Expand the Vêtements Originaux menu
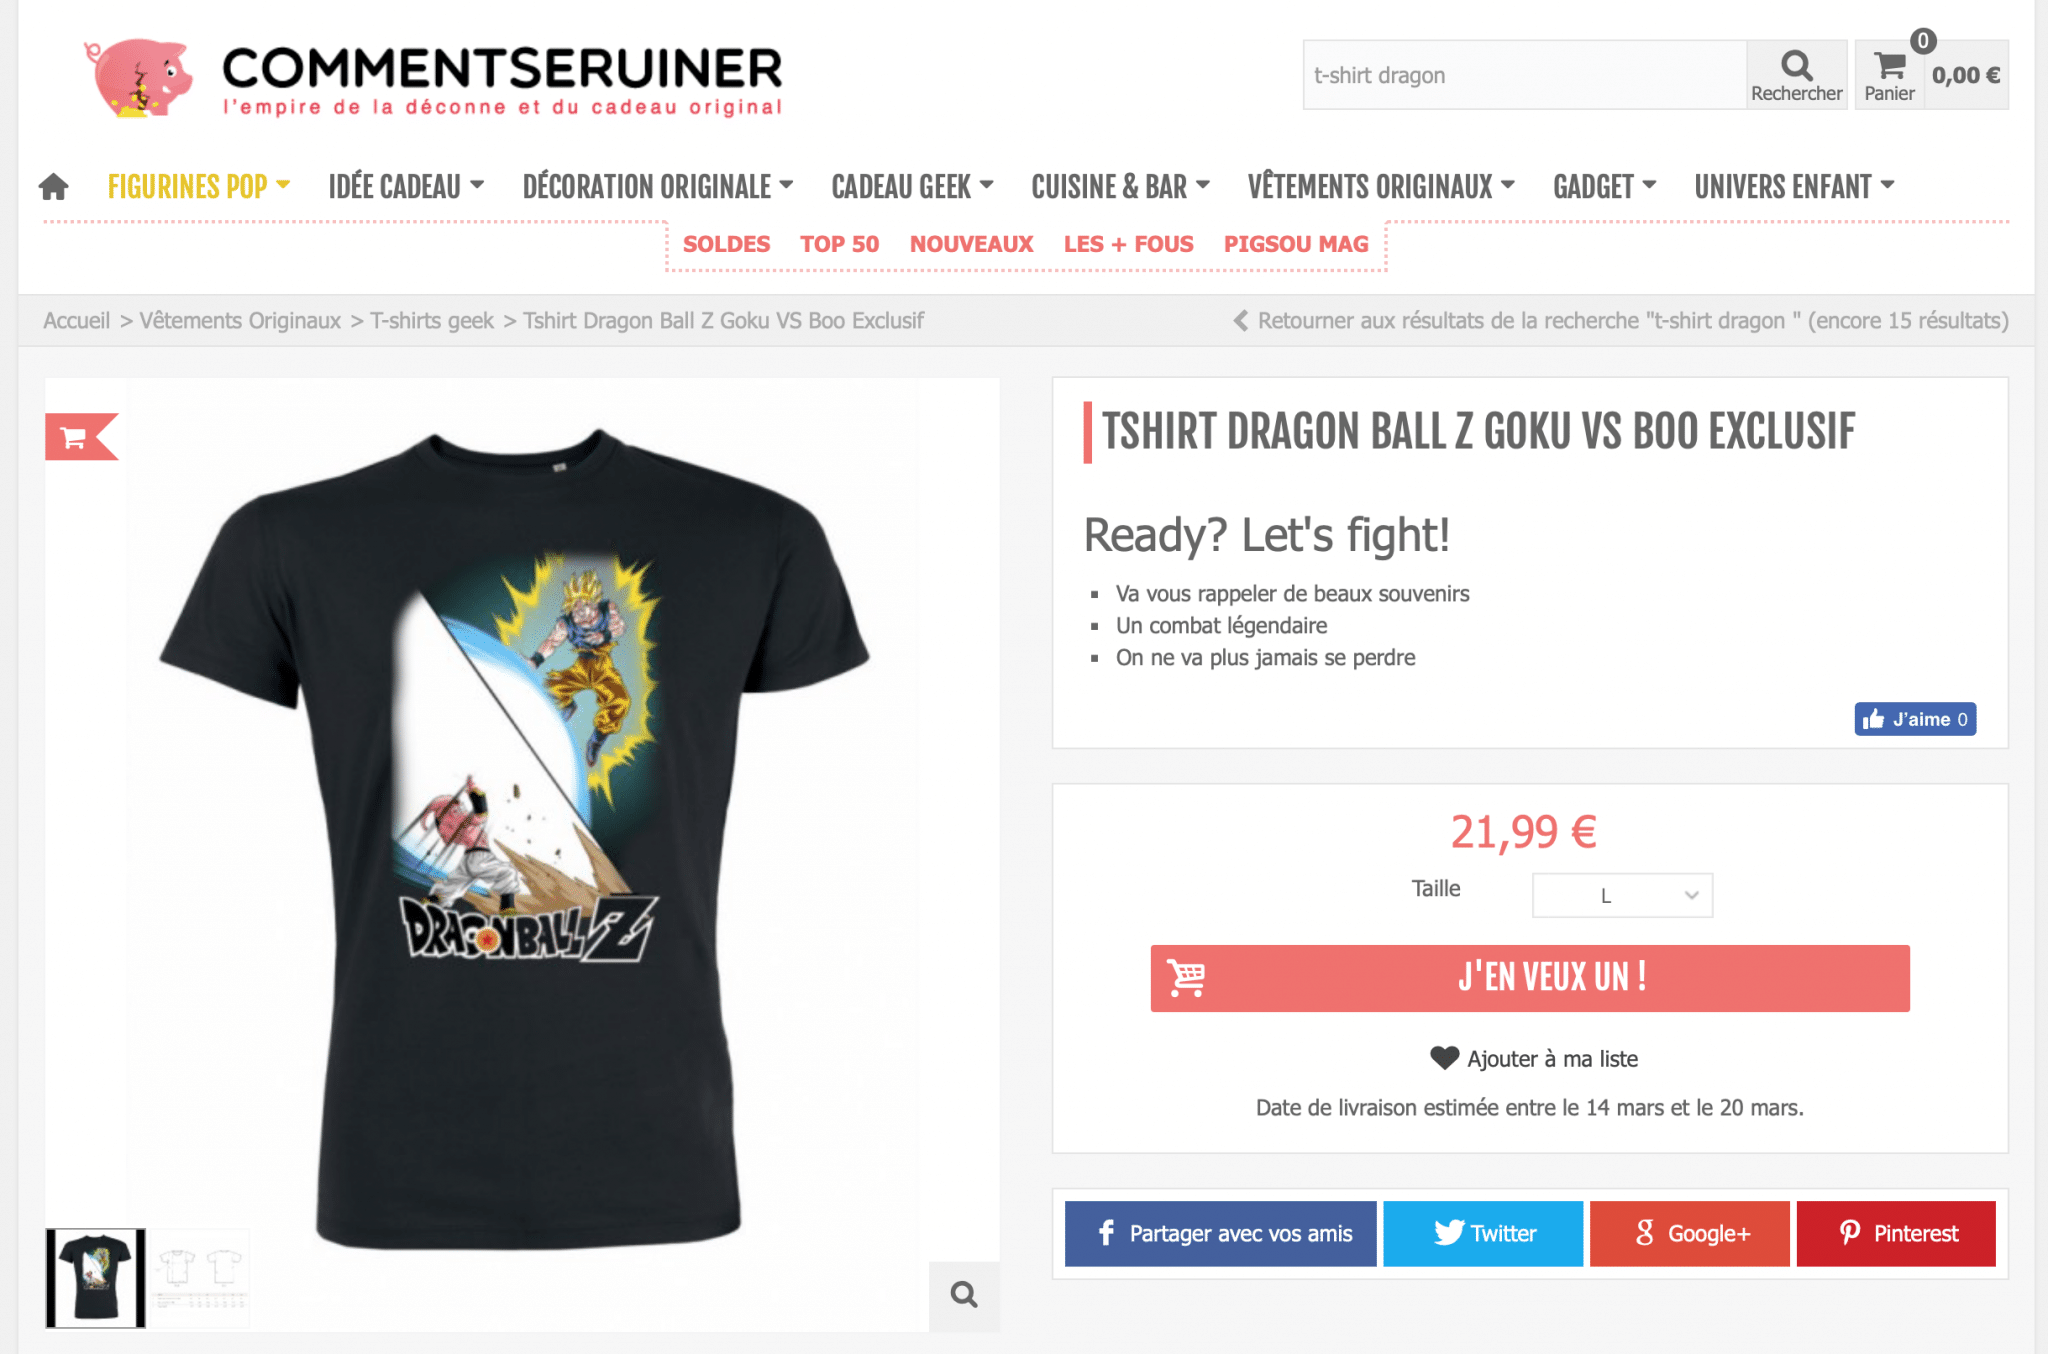This screenshot has width=2048, height=1354. 1381,186
